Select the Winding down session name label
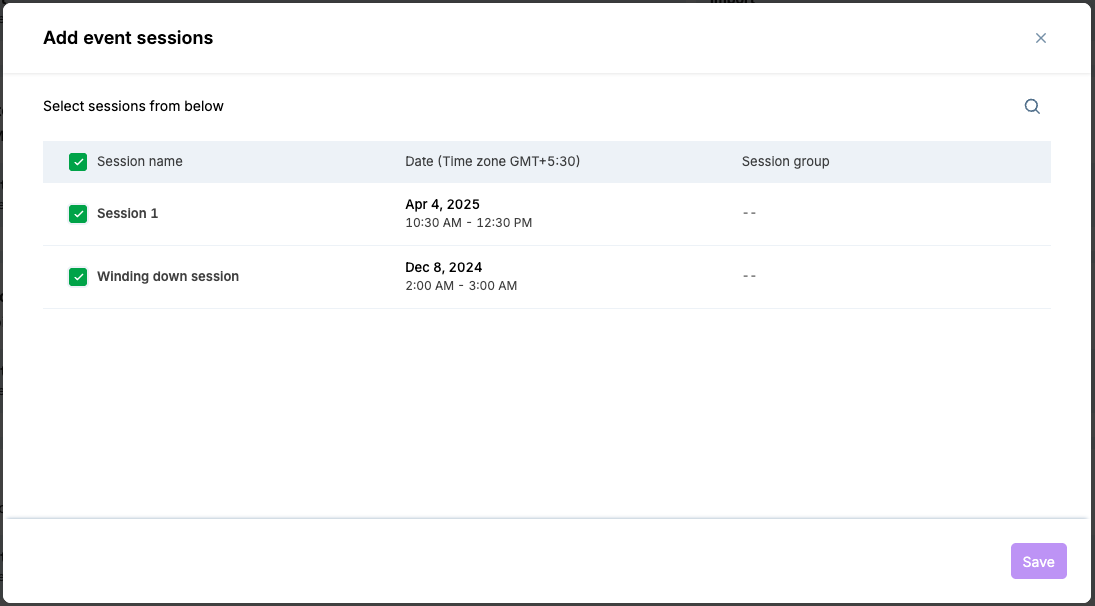The image size is (1095, 606). pos(168,277)
